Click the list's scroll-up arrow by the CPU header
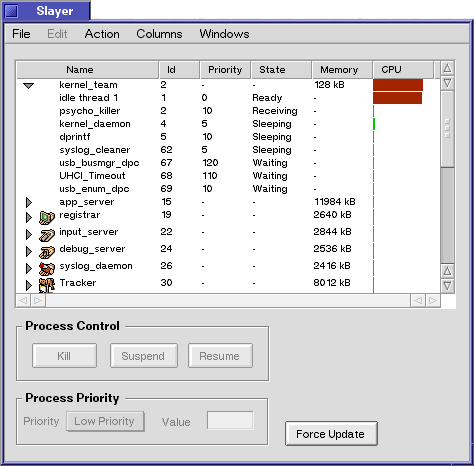 (447, 69)
